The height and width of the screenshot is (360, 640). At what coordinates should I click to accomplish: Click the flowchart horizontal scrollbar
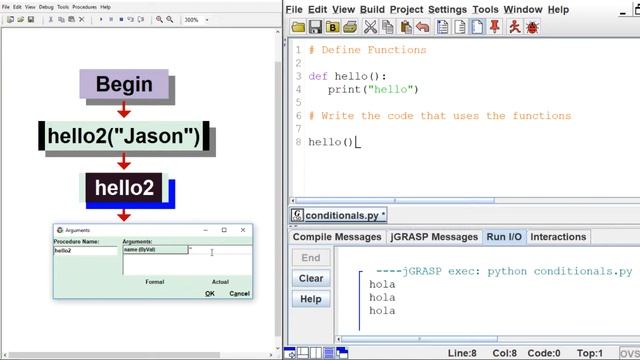tap(115, 355)
